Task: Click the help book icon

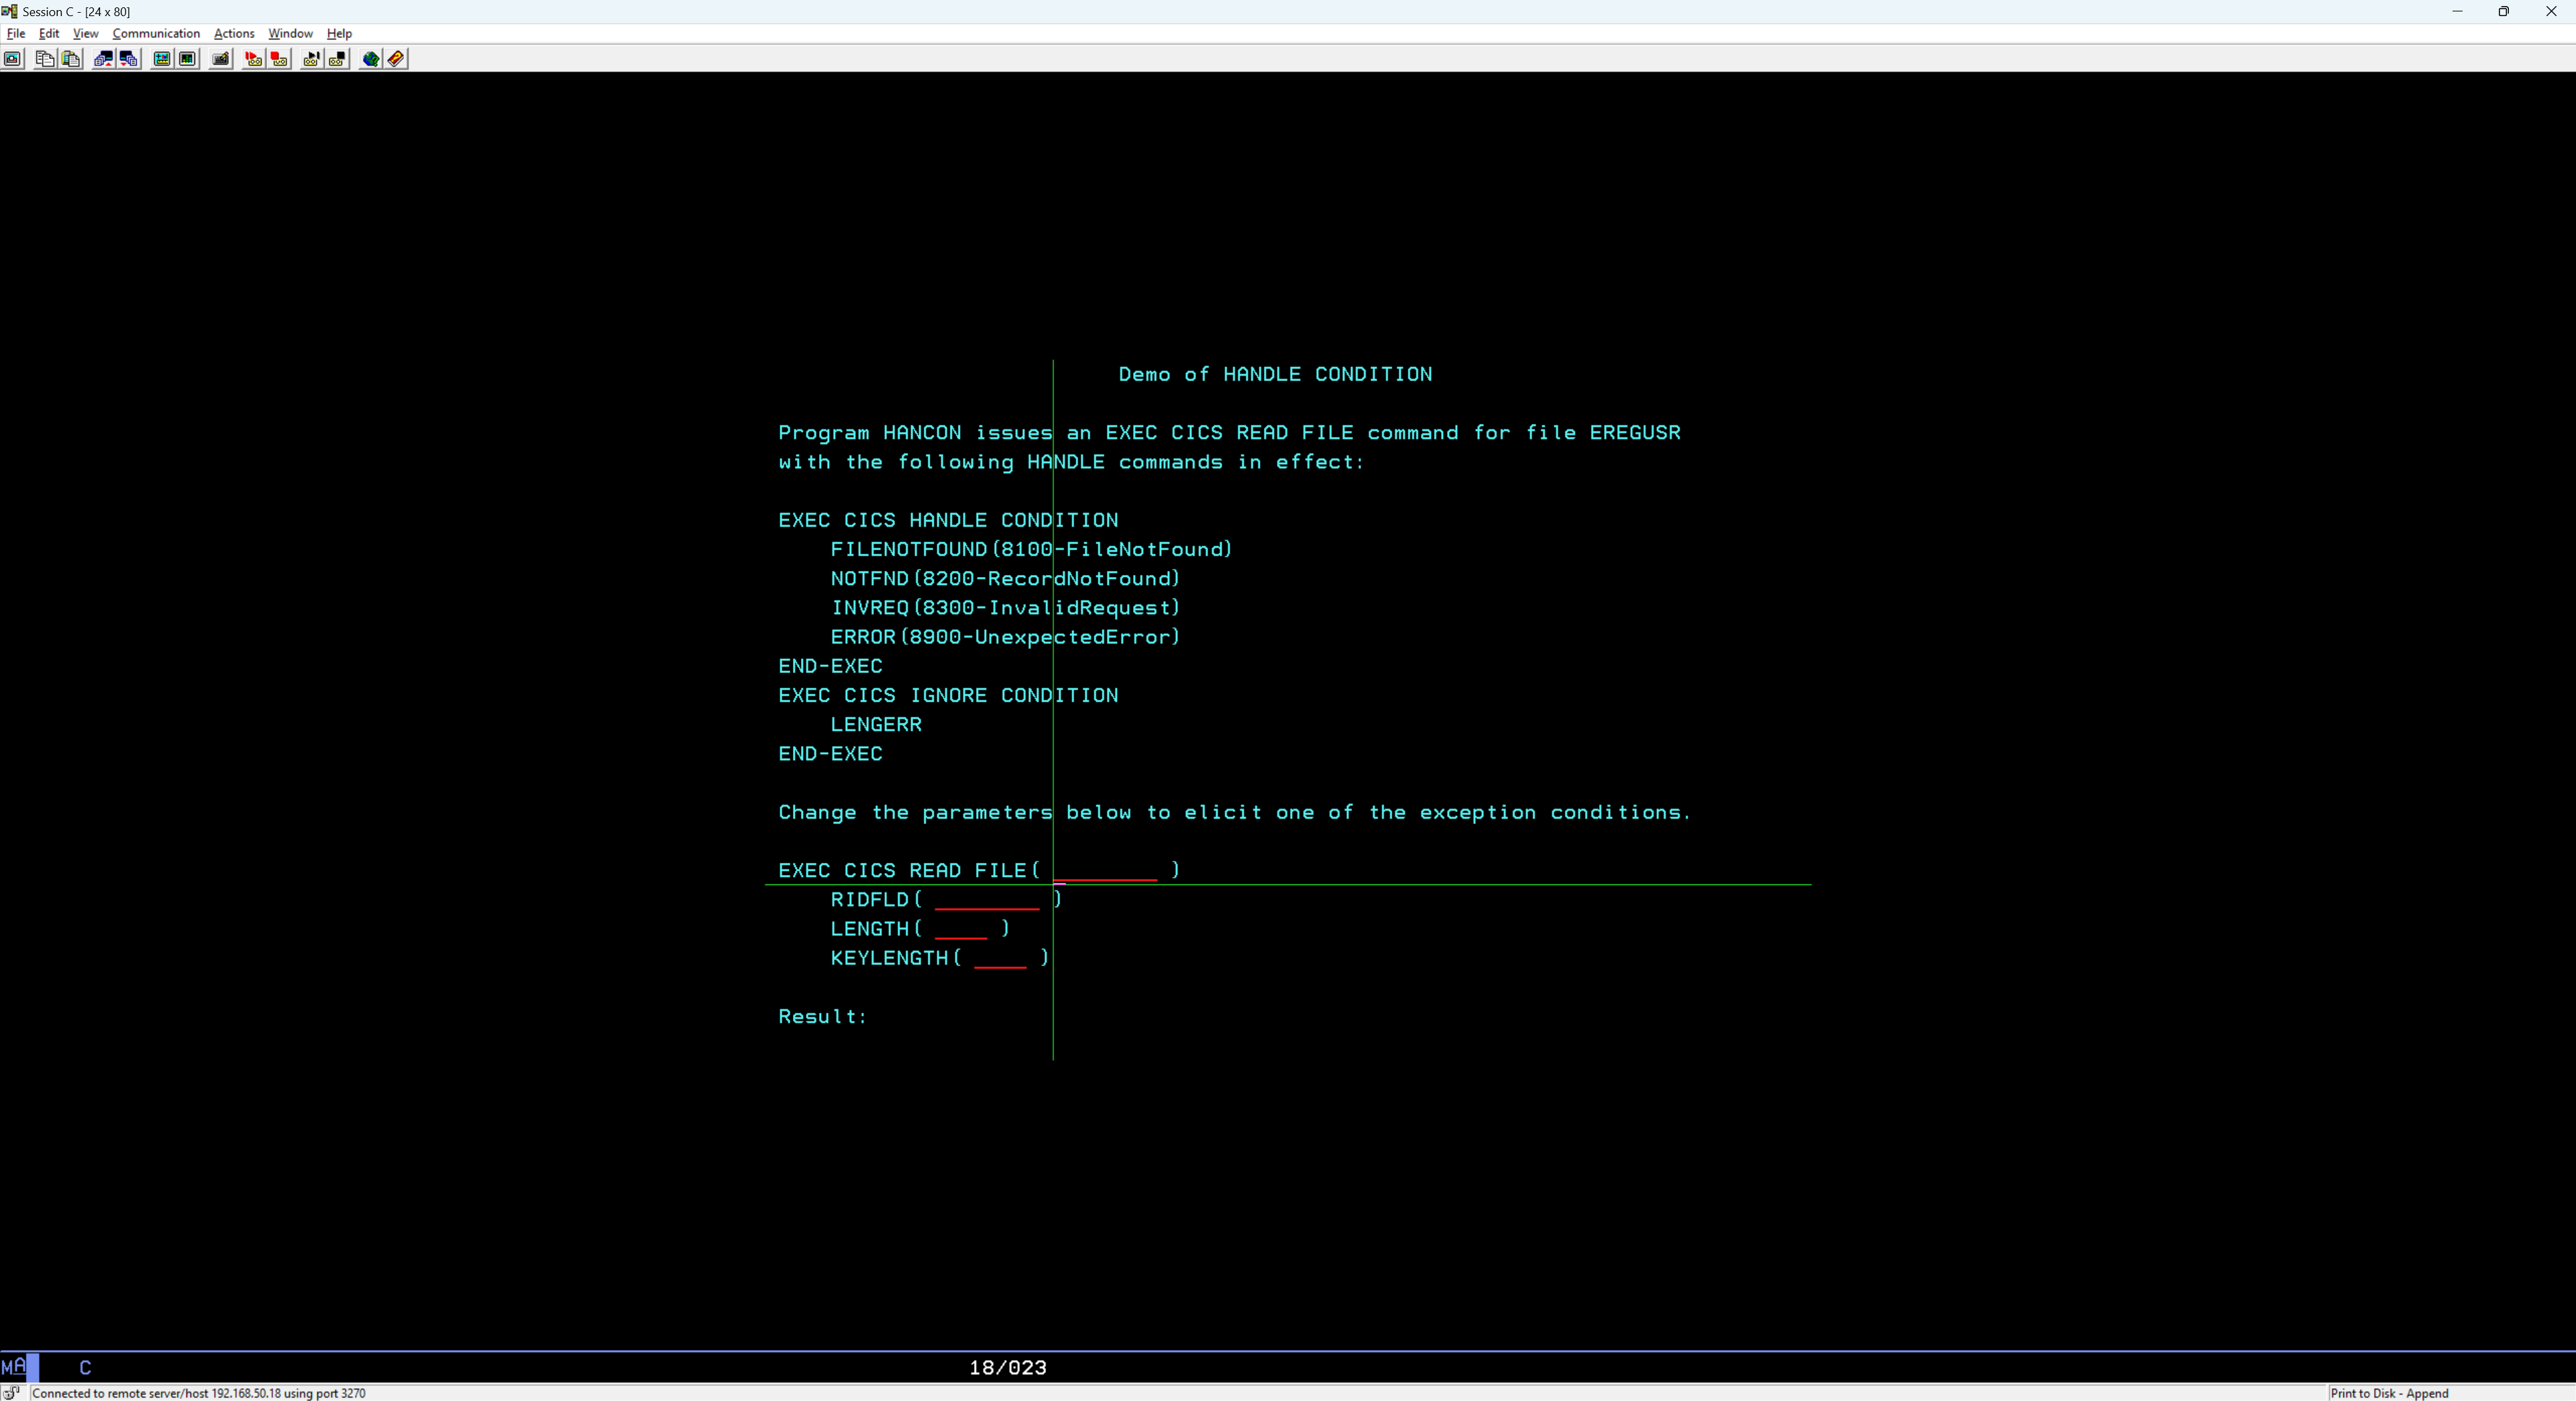Action: pos(396,59)
